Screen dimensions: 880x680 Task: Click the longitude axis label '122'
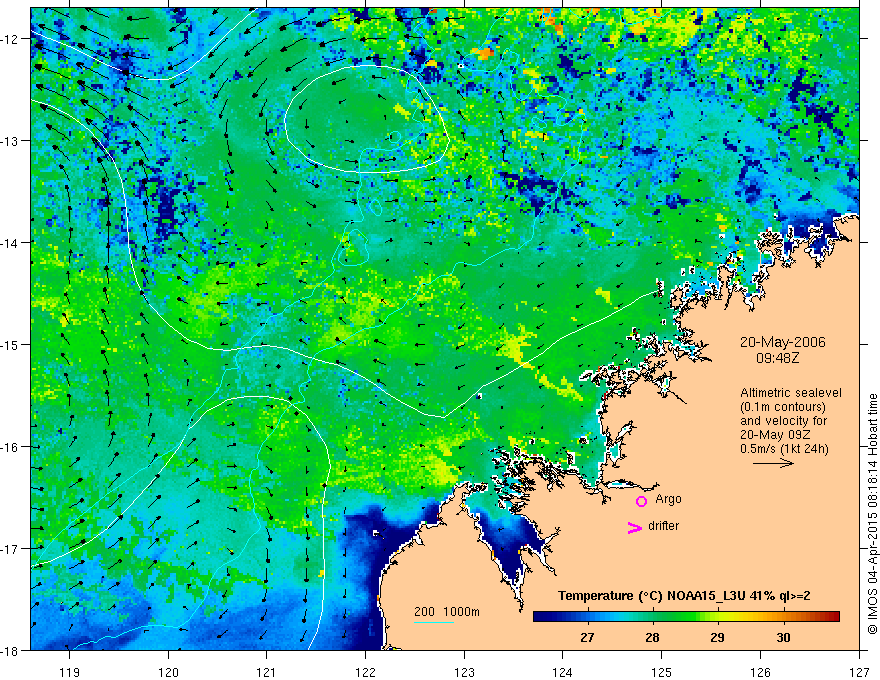(x=365, y=672)
